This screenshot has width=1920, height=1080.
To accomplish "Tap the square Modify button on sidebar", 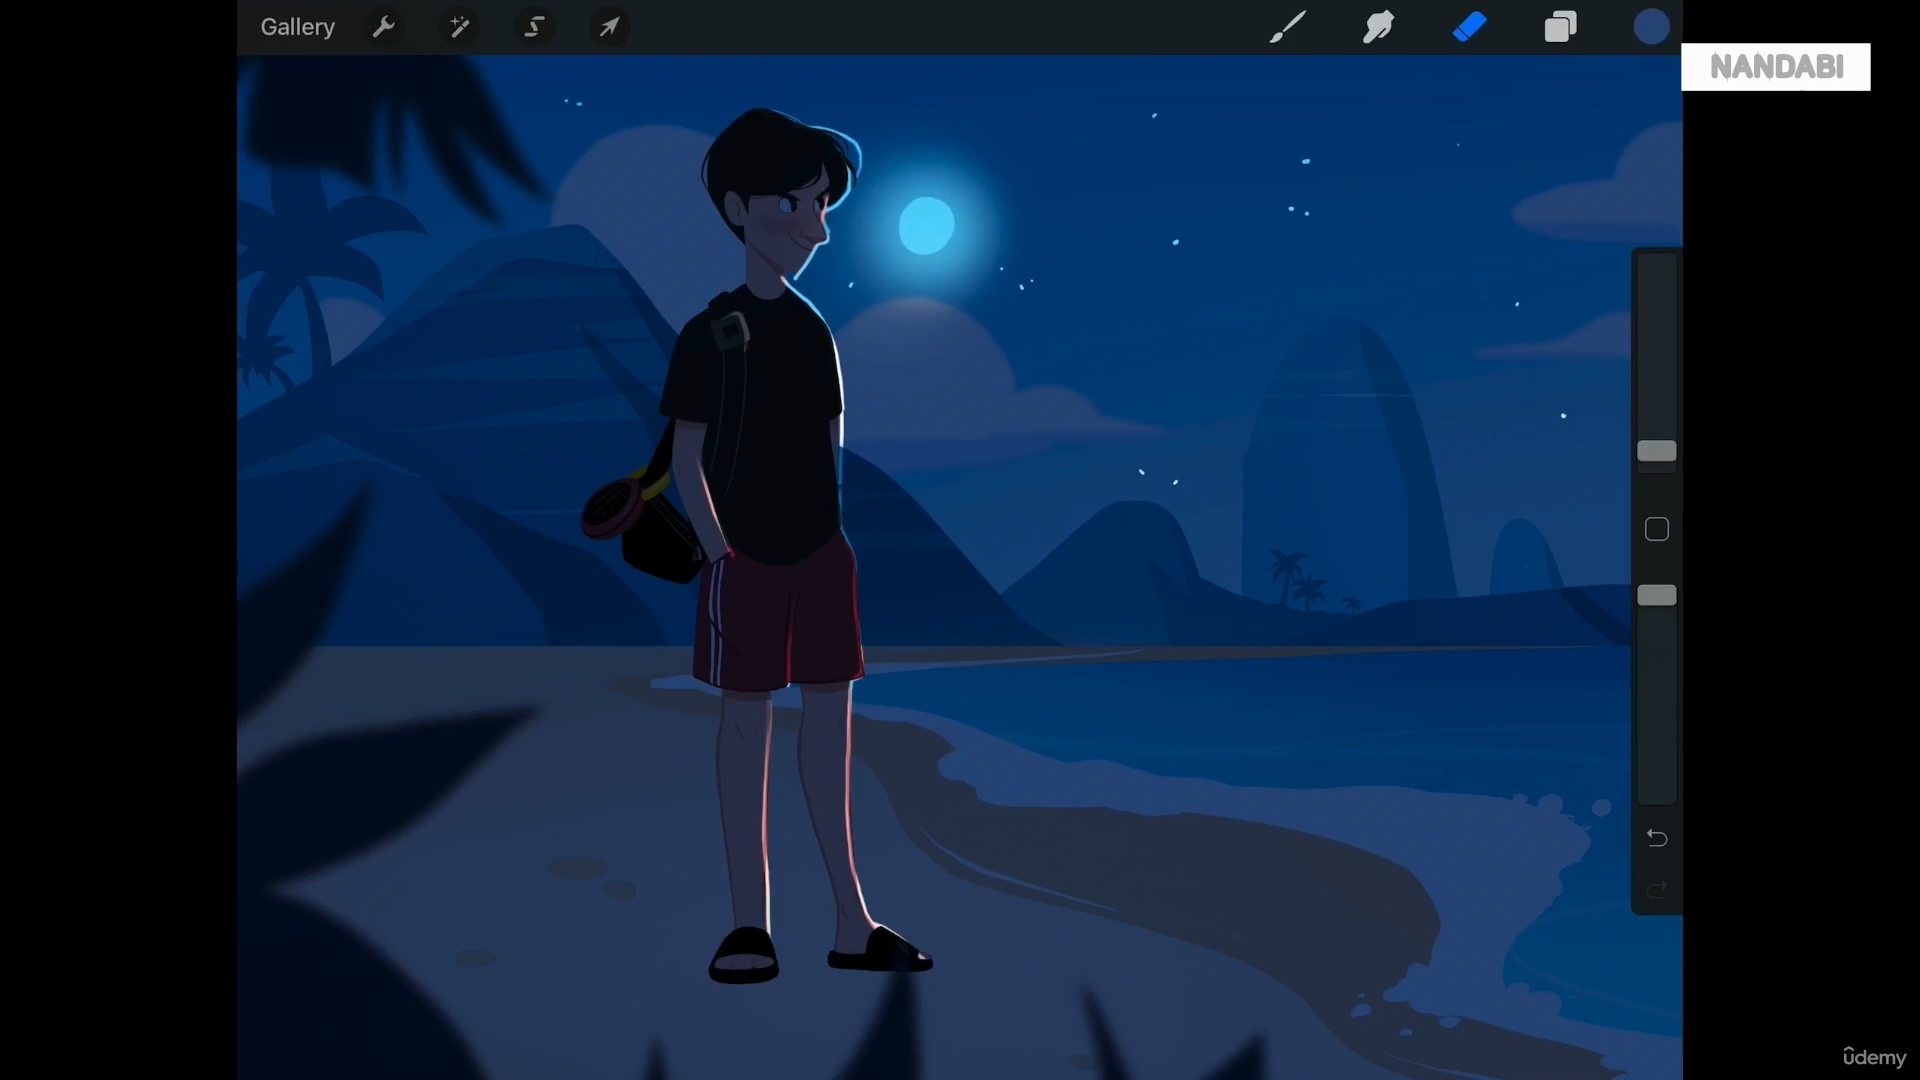I will [1657, 529].
